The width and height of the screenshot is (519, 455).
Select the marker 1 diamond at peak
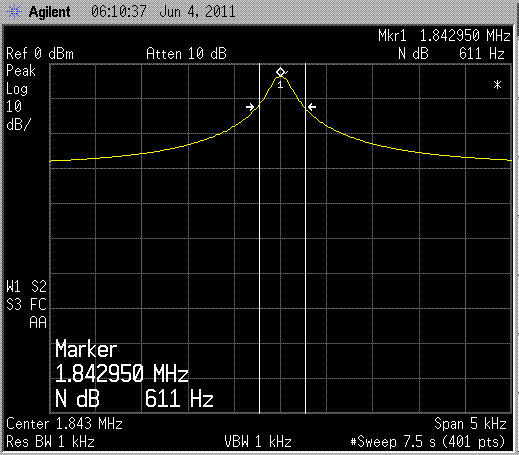(280, 72)
